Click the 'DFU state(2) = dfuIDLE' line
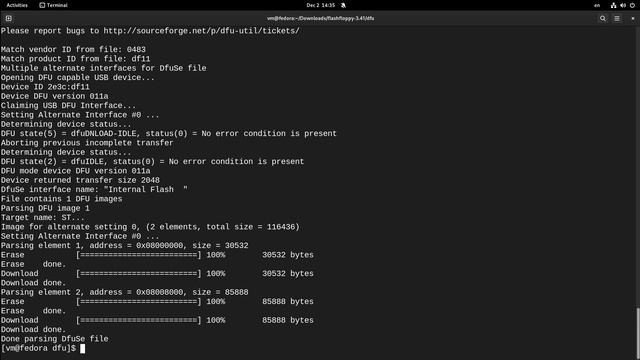640x360 pixels. coord(152,162)
